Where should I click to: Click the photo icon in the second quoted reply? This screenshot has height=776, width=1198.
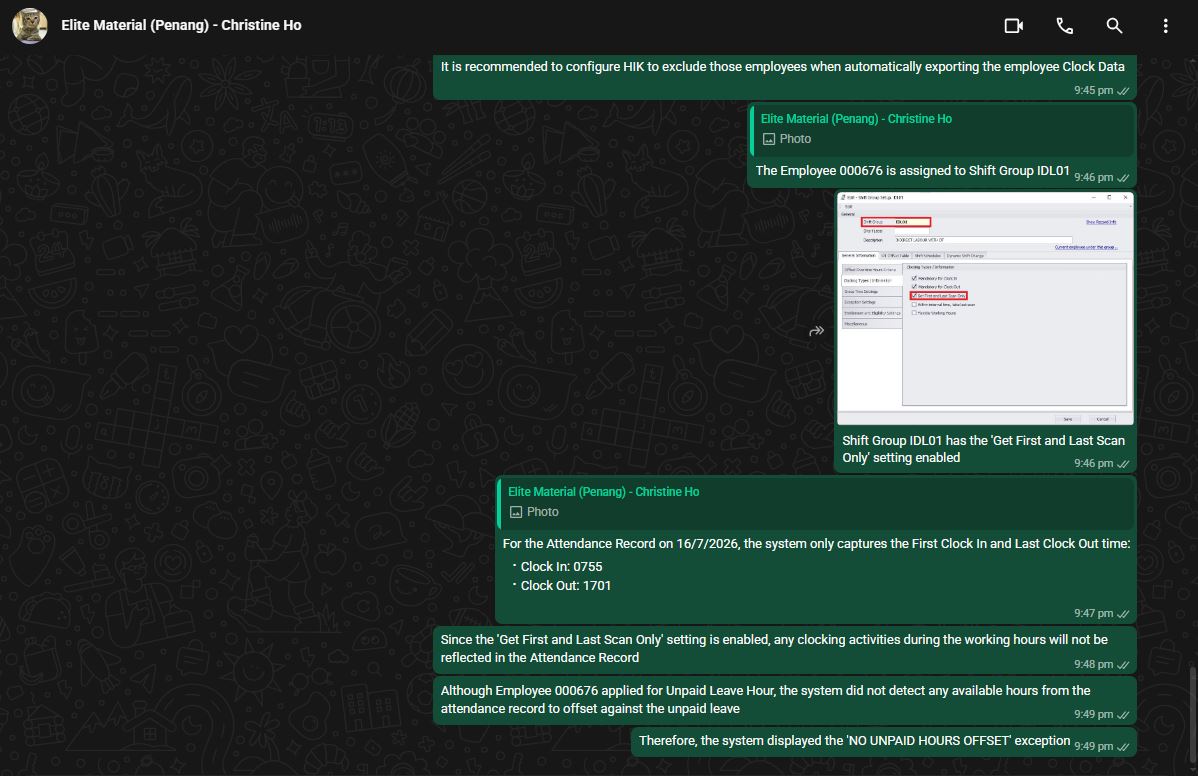tap(516, 512)
